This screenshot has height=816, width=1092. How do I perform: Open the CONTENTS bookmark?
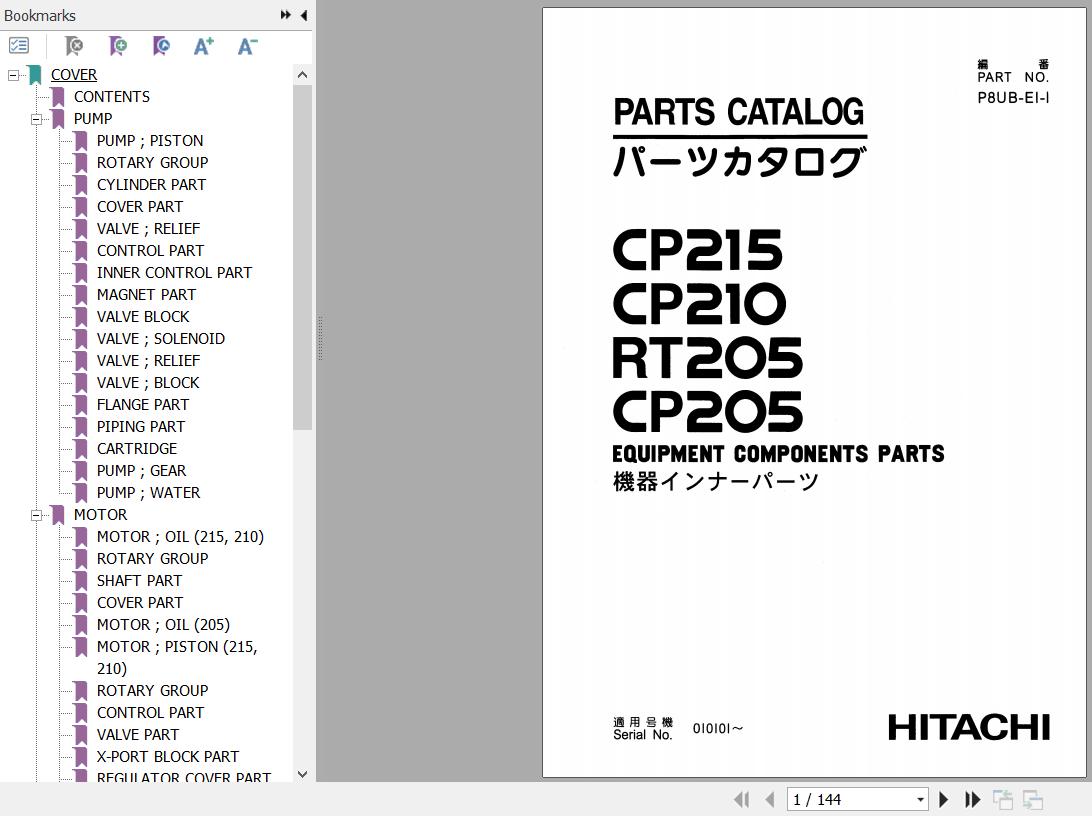click(x=111, y=97)
